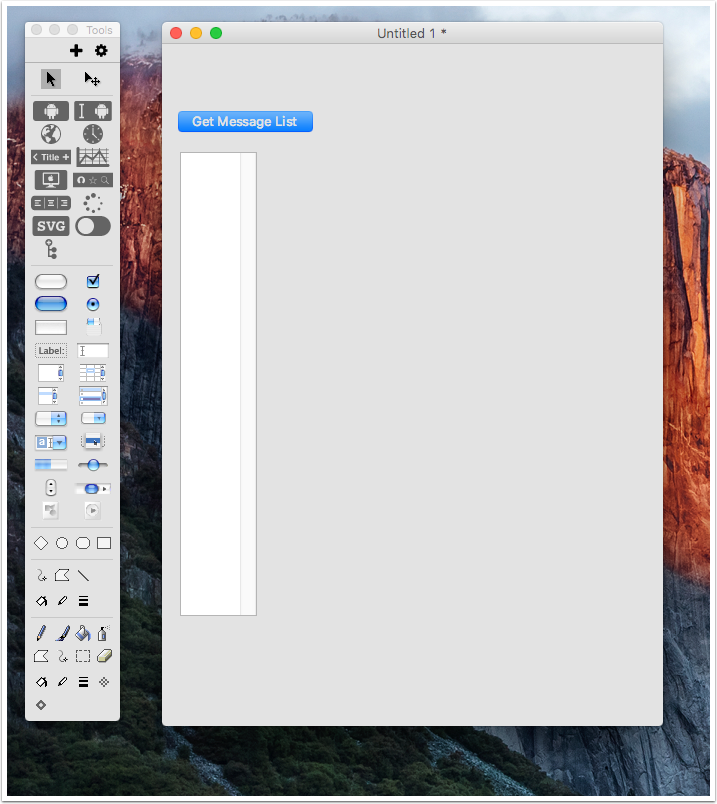The image size is (717, 804).
Task: Choose the pulldown menu control
Action: coord(93,418)
